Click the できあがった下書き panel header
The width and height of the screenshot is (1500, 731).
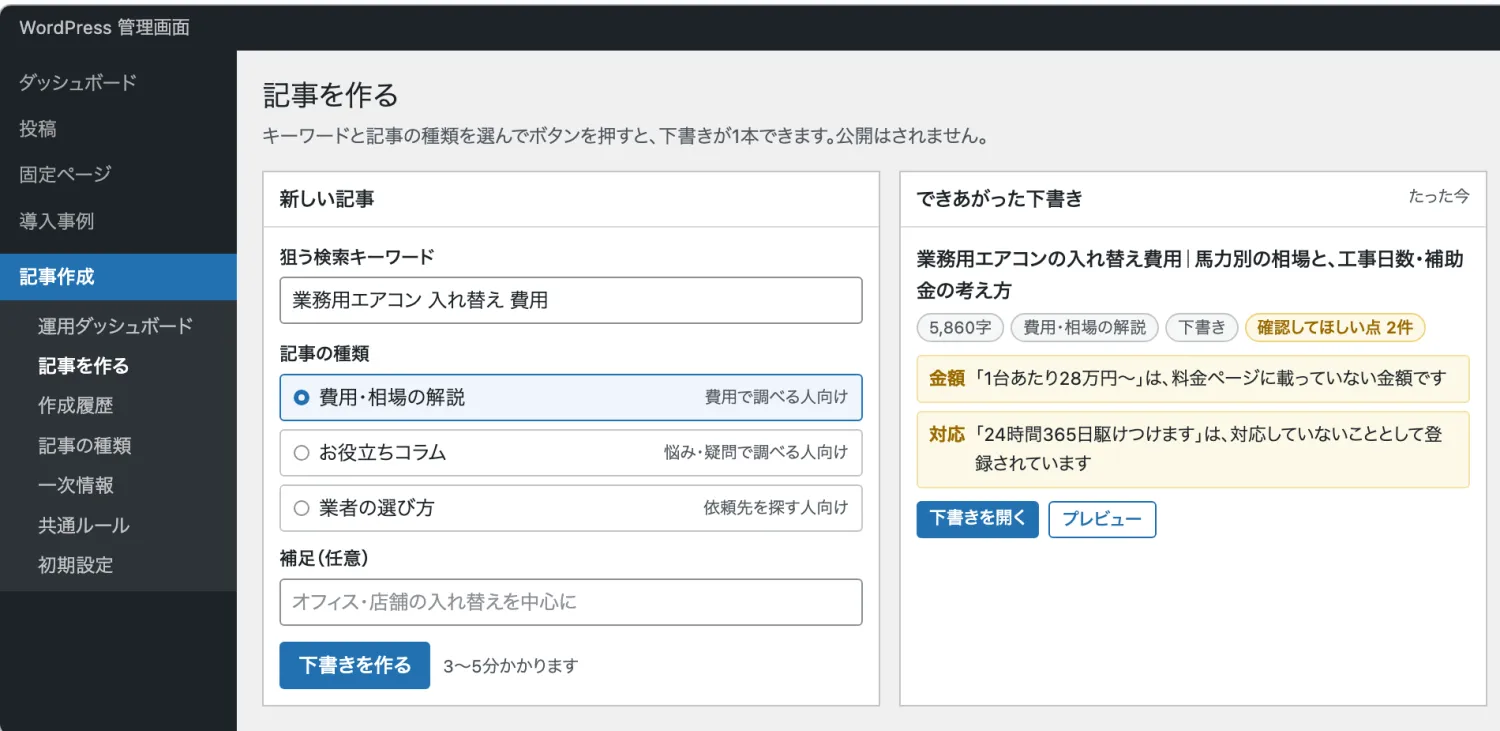[1000, 199]
